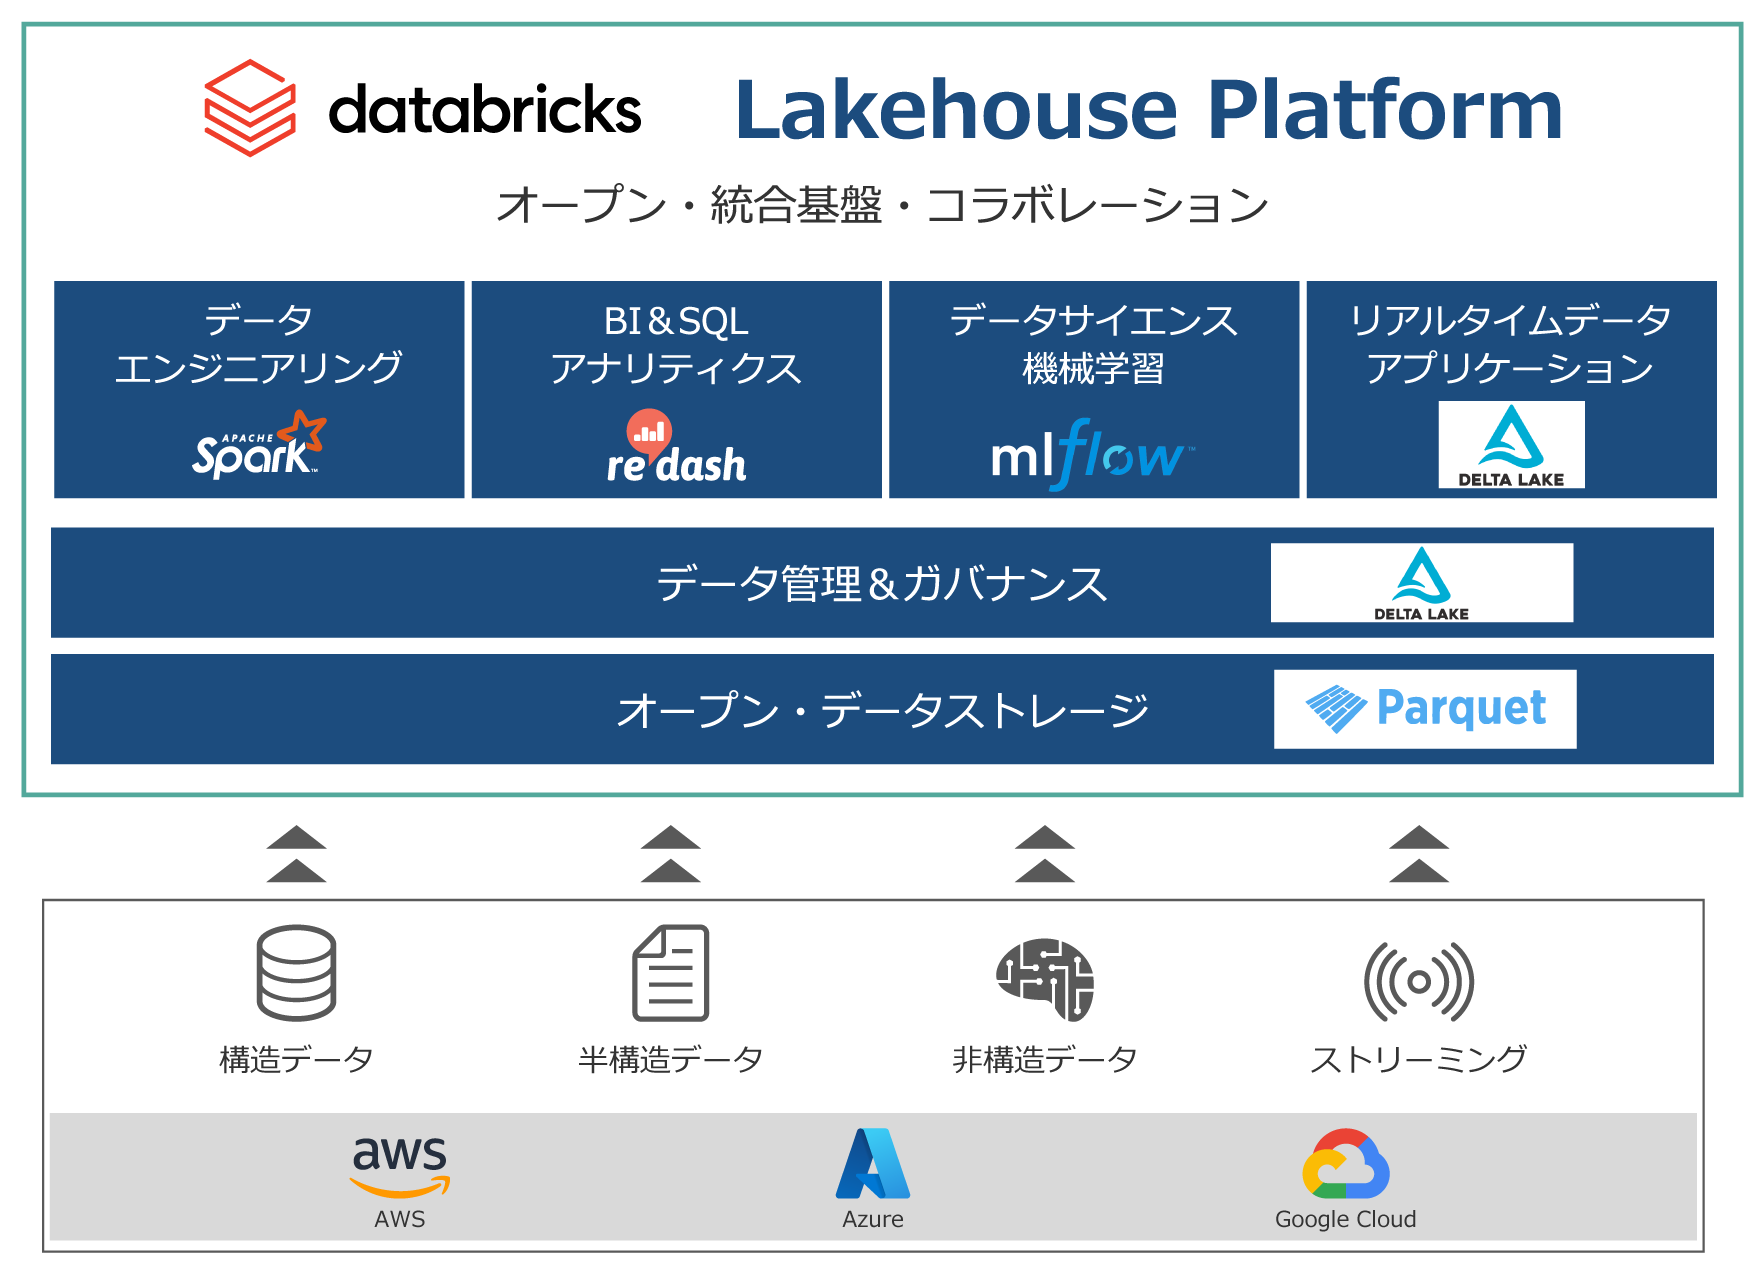Click the ストリーミング label

click(x=1419, y=1059)
